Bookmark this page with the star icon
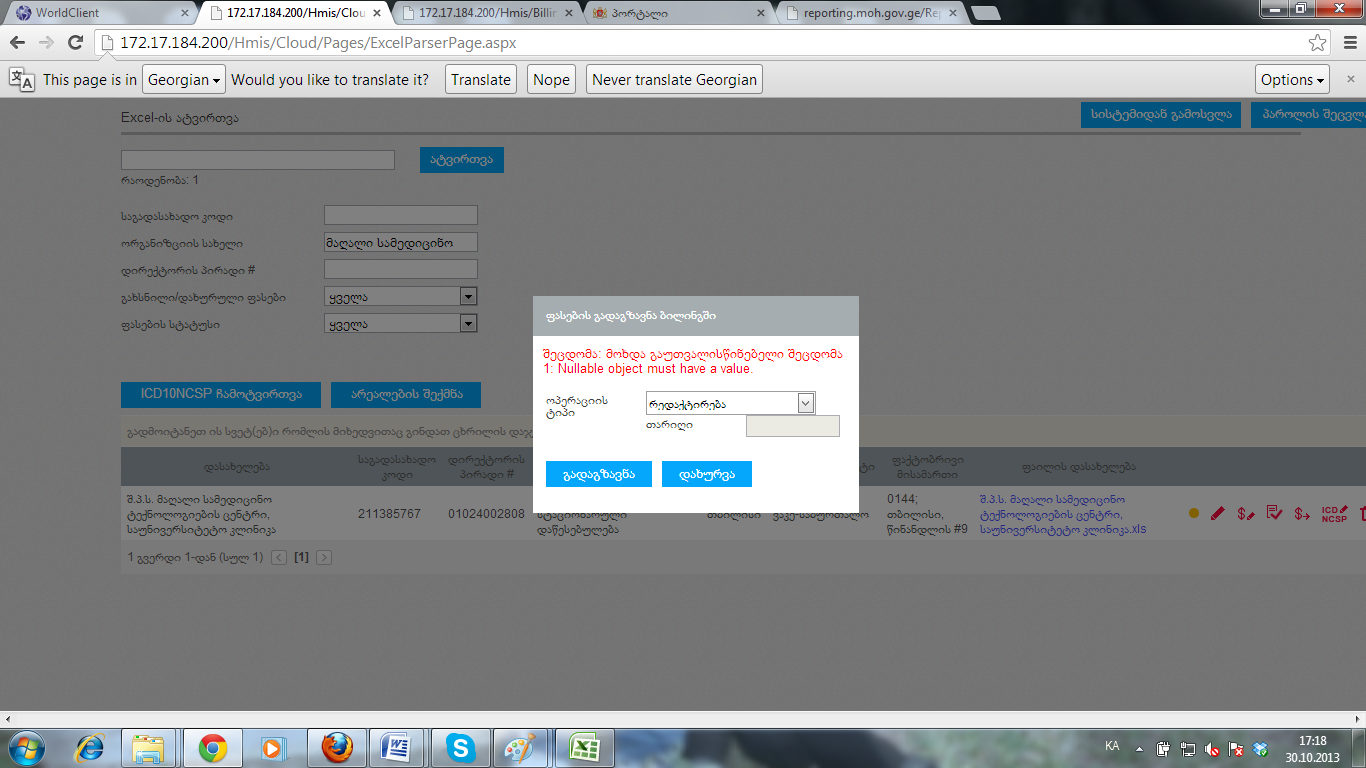The image size is (1366, 768). pyautogui.click(x=1318, y=43)
